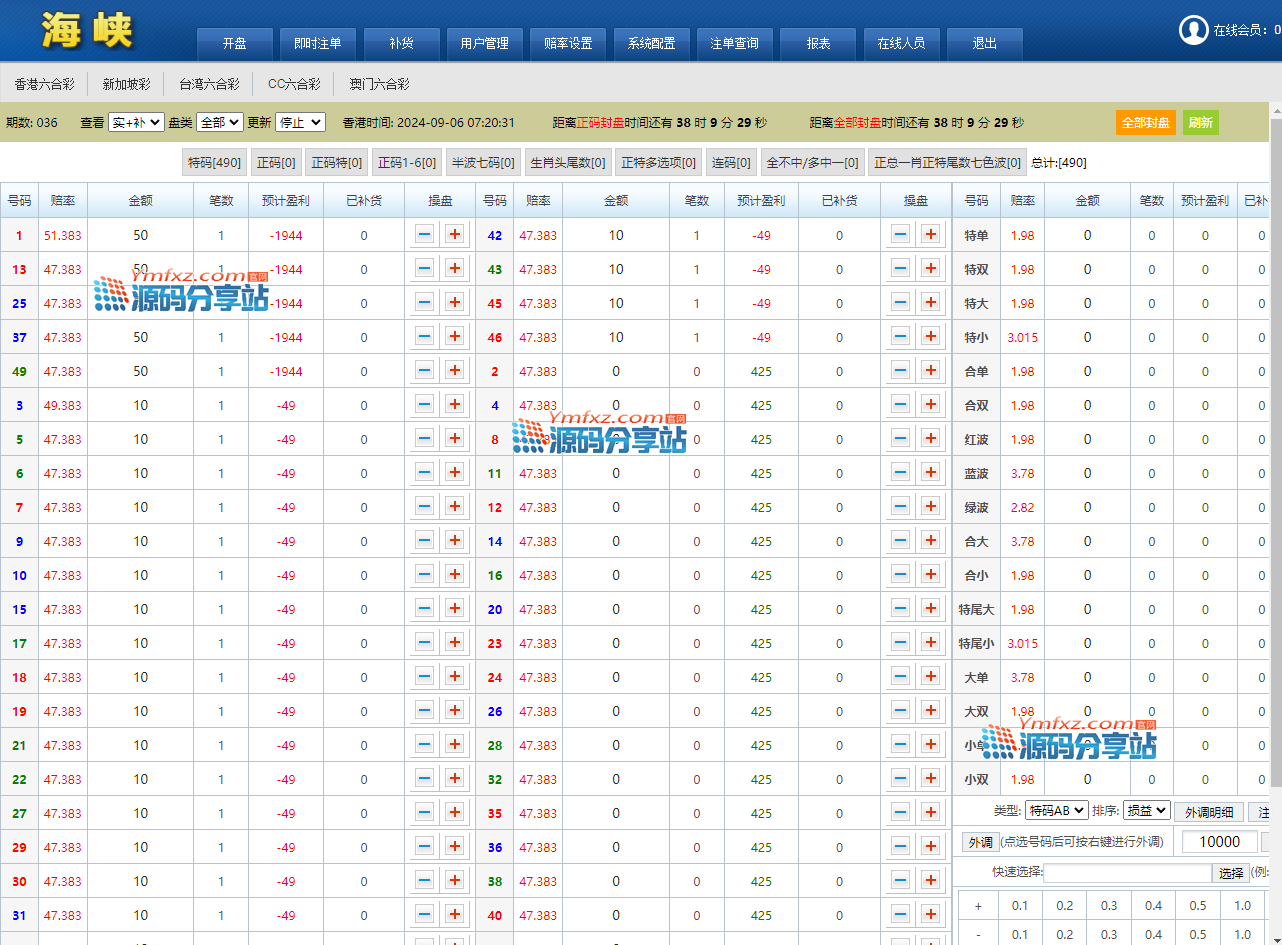Click the orange 全部封盘 button
The width and height of the screenshot is (1282, 945).
tap(1145, 122)
